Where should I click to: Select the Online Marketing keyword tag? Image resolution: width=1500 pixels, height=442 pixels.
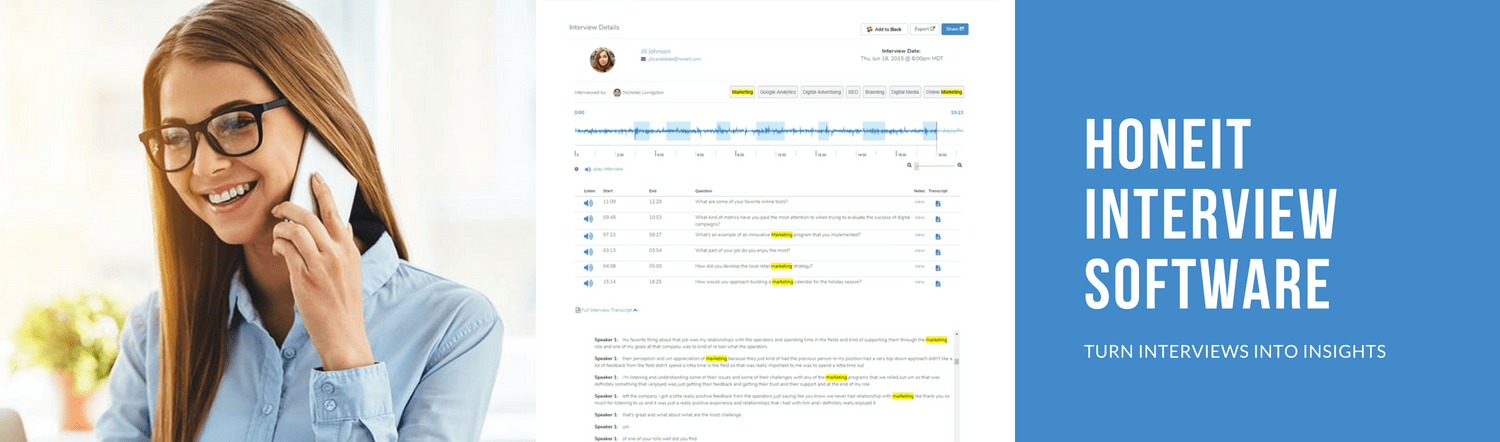click(x=944, y=92)
